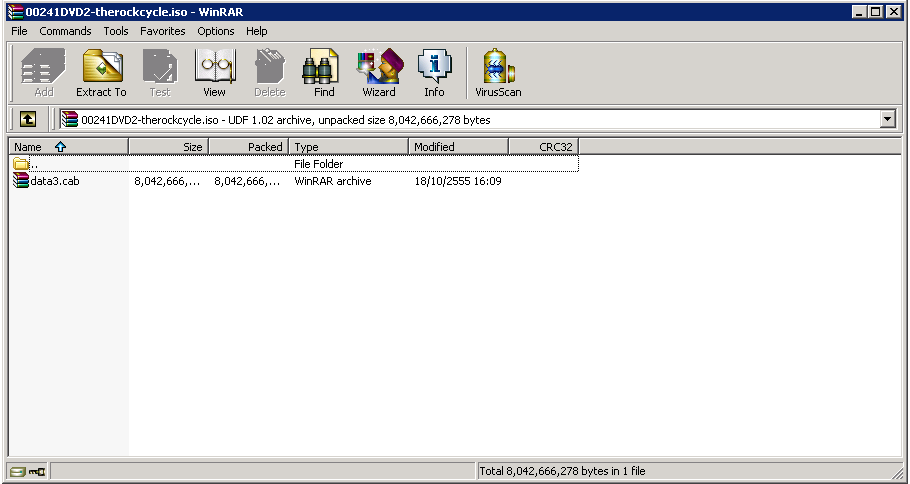910x484 pixels.
Task: Sort by the Size column header
Action: tap(168, 147)
